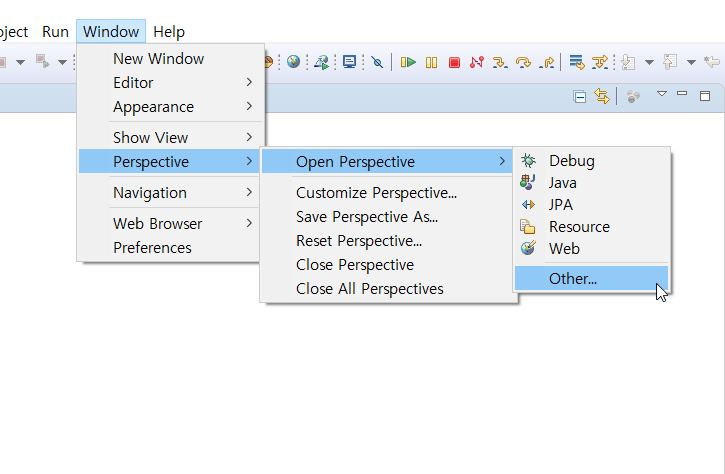
Task: Open the Java perspective
Action: (x=591, y=183)
